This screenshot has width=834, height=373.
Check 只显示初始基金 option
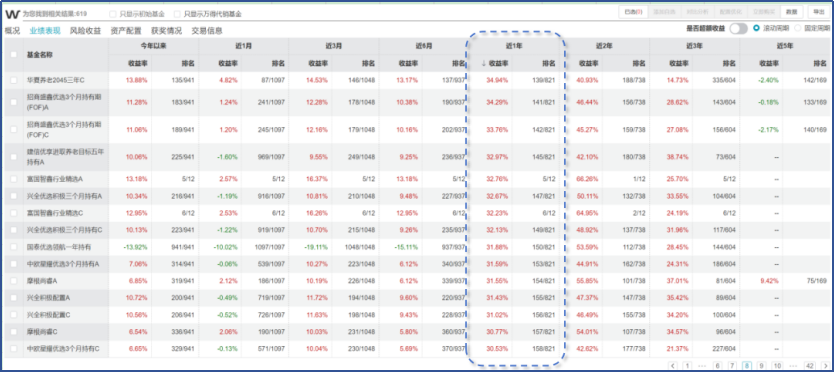113,14
